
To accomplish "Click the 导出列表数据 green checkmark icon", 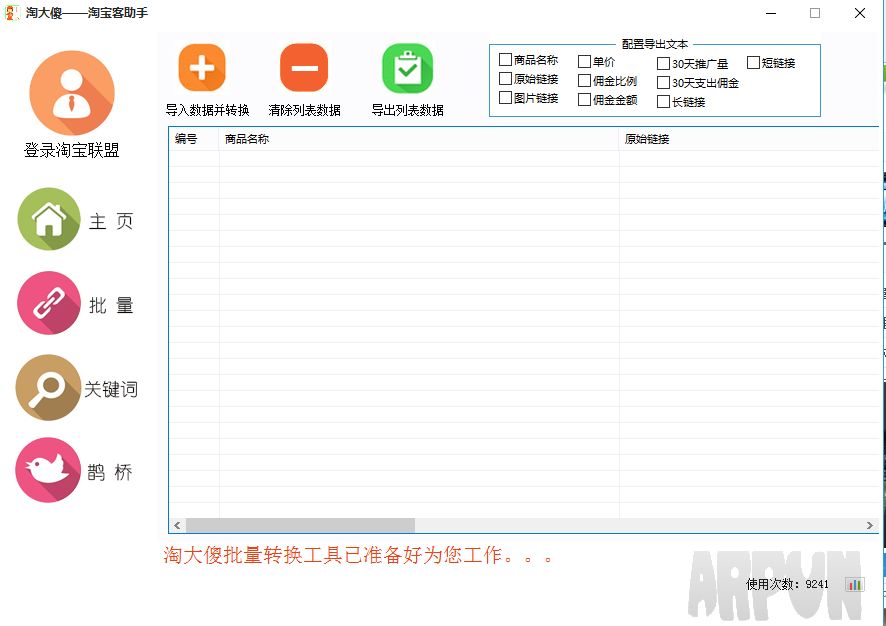I will click(x=406, y=67).
